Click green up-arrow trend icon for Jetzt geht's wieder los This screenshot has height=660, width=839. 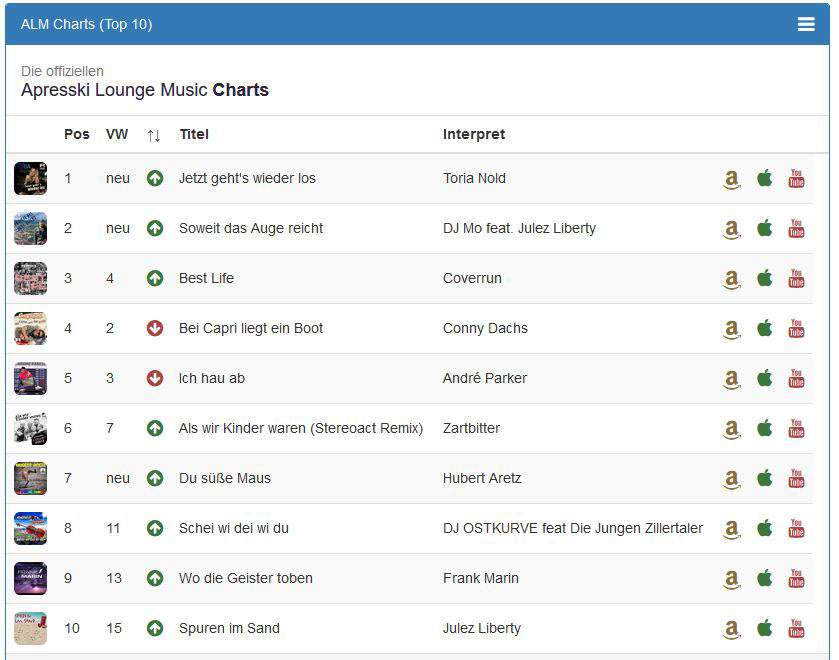click(x=155, y=178)
